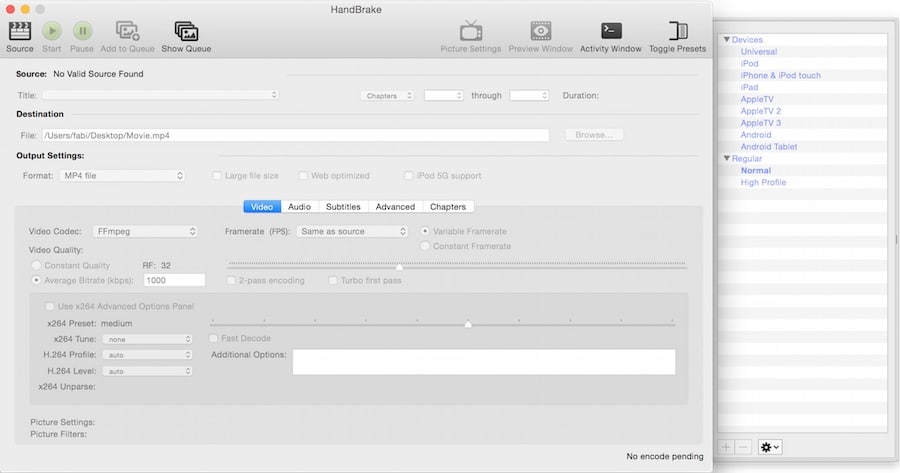Screen dimensions: 900x473
Task: Open the Chapters range type dropdown
Action: 388,96
